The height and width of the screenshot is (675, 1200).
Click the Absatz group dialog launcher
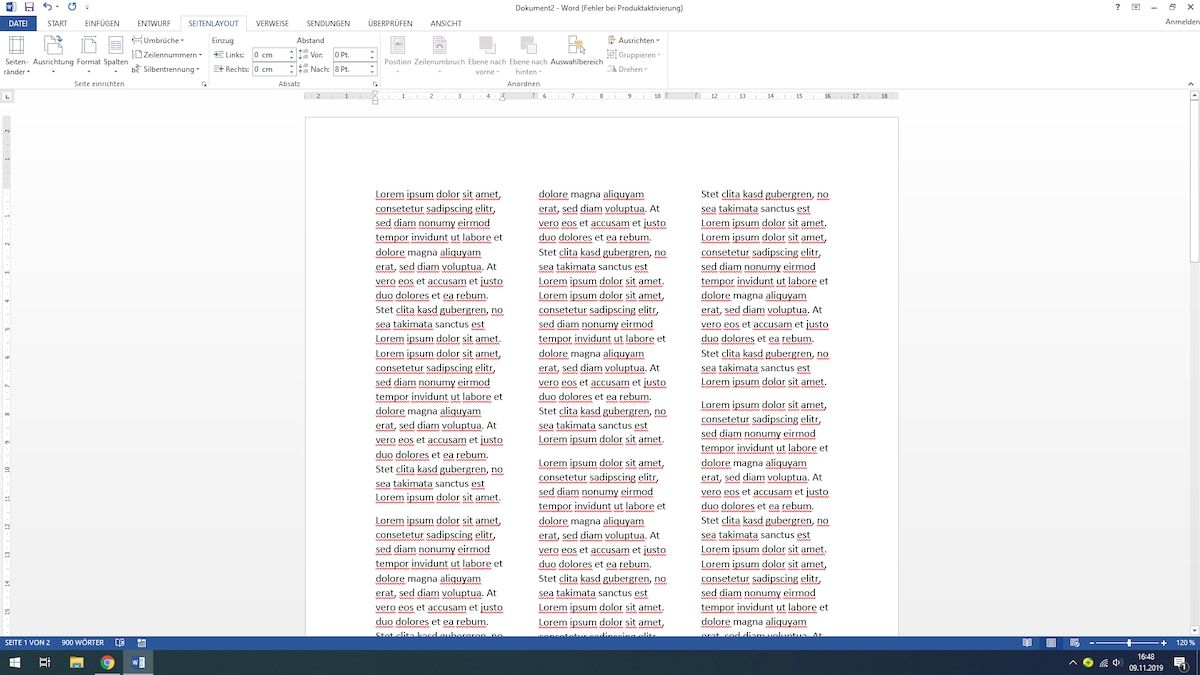(375, 85)
